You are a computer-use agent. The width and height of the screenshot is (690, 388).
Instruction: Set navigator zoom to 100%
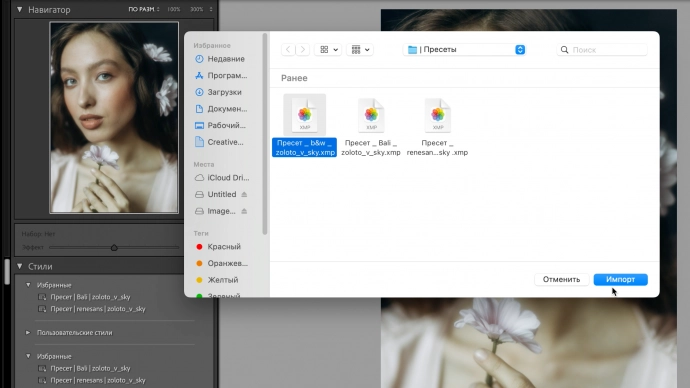click(174, 9)
